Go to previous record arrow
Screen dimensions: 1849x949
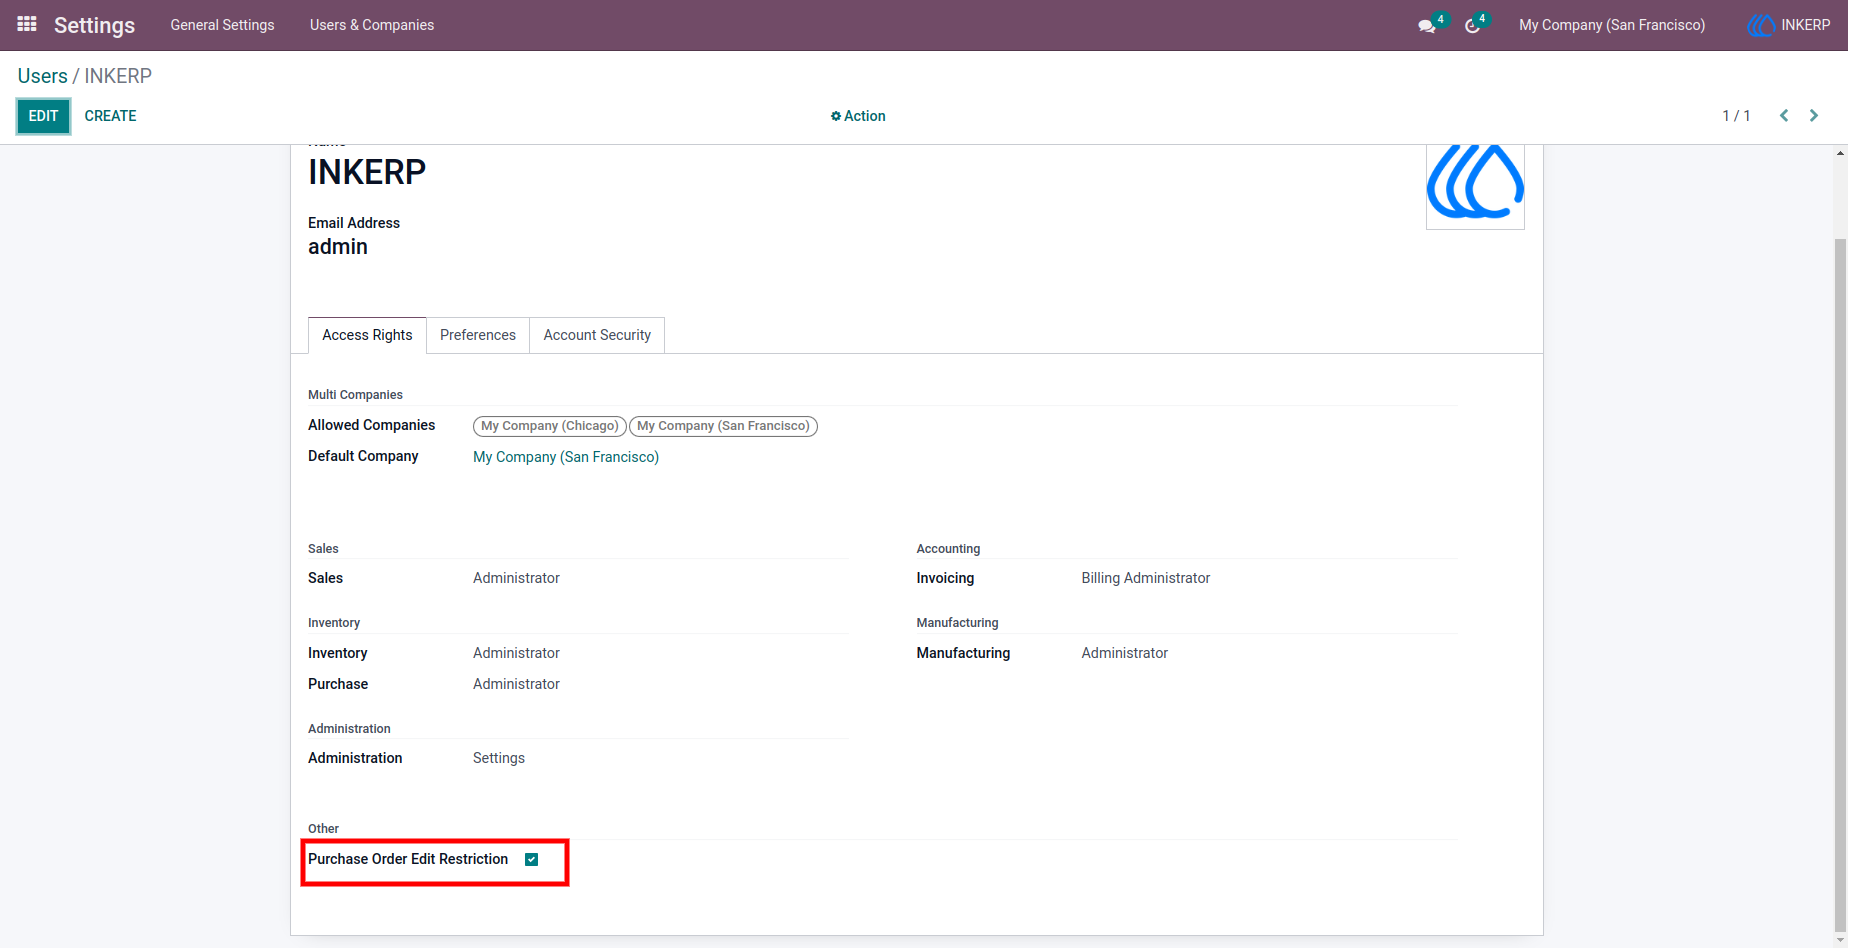[1784, 116]
